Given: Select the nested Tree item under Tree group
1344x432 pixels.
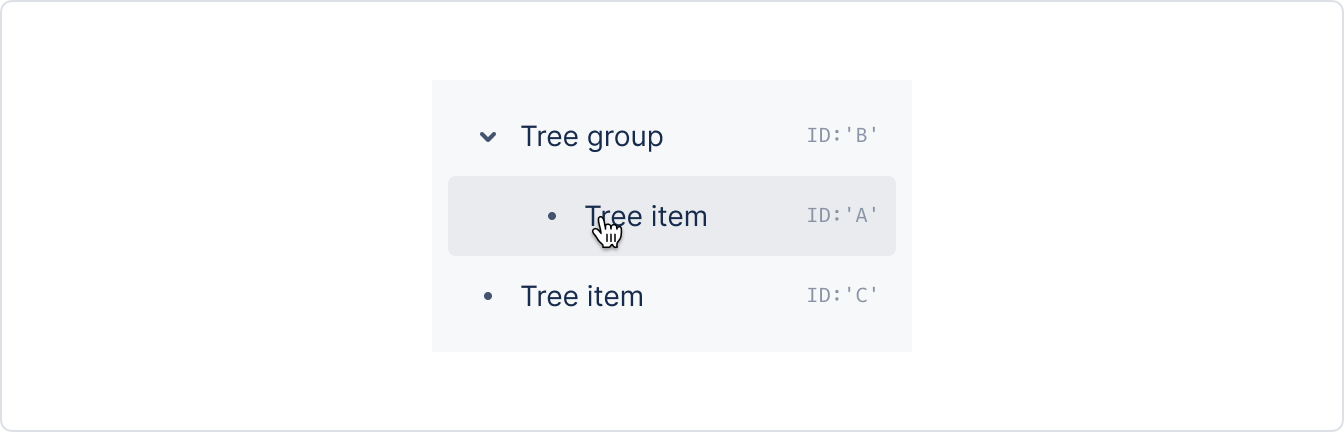Looking at the screenshot, I should 672,216.
